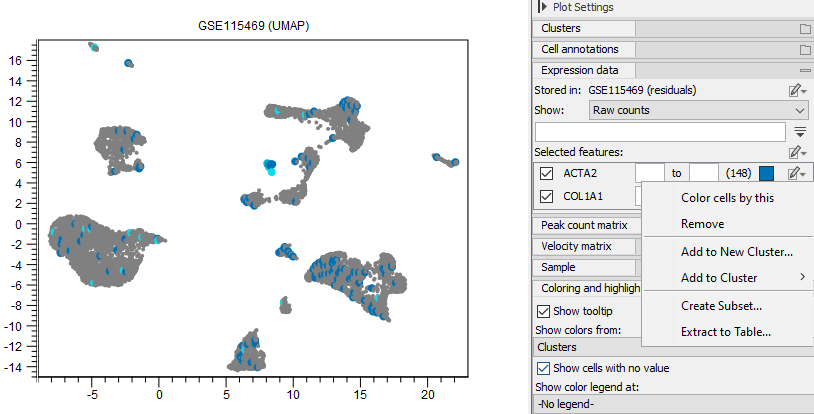
Task: Choose Extract to Table... entry
Action: 726,332
